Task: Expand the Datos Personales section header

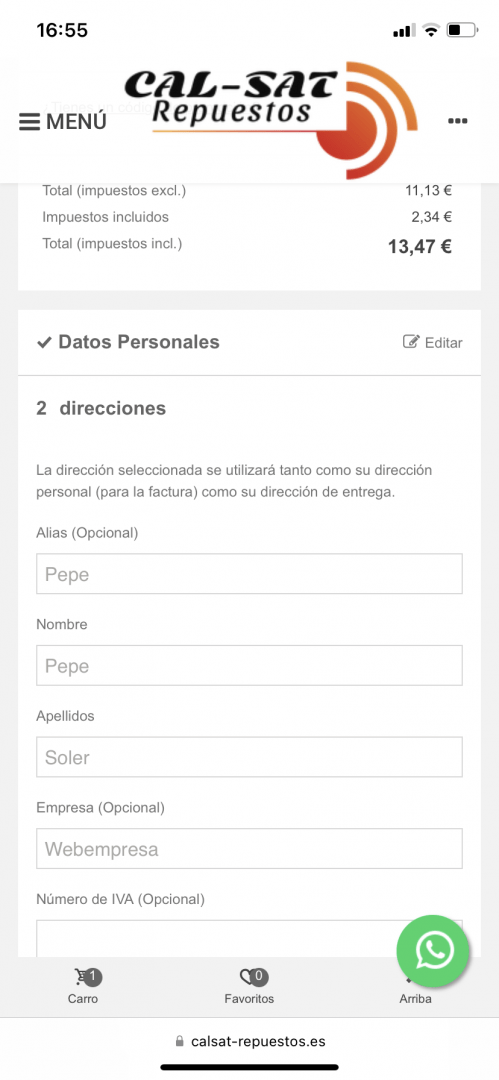Action: [x=250, y=342]
